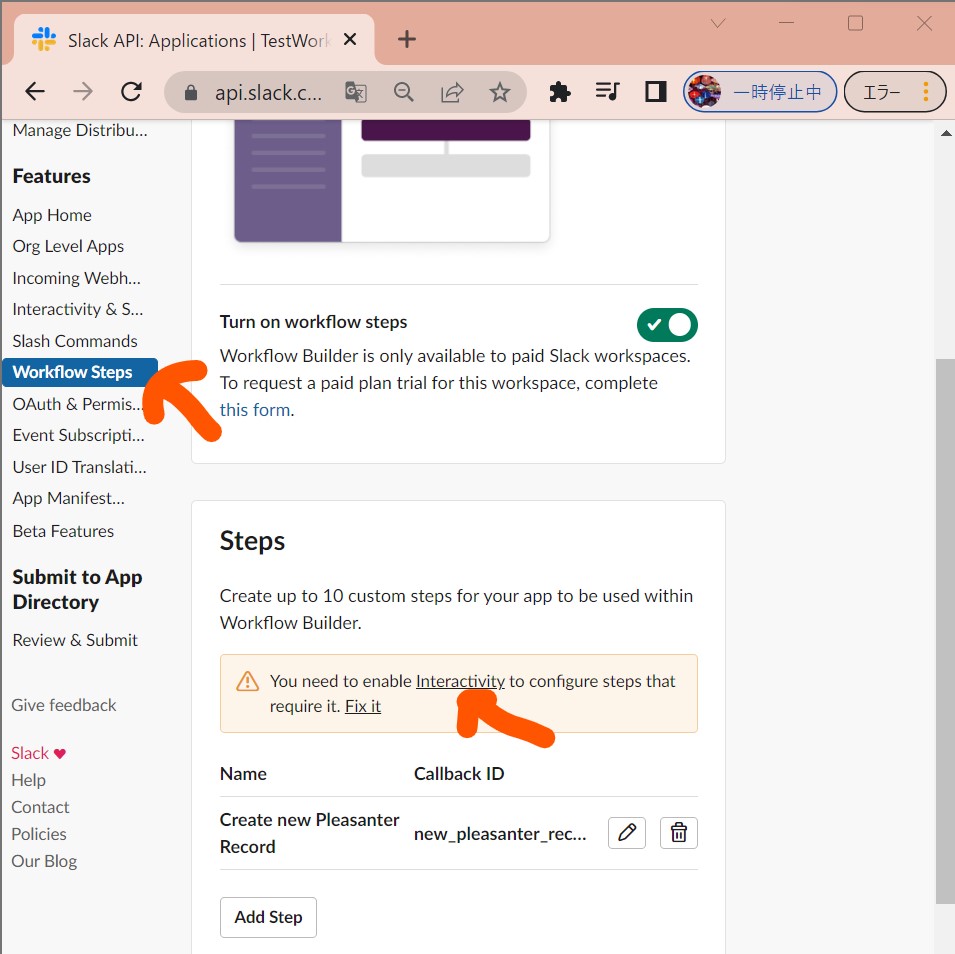Go to Slash Commands
The width and height of the screenshot is (955, 954).
point(75,341)
